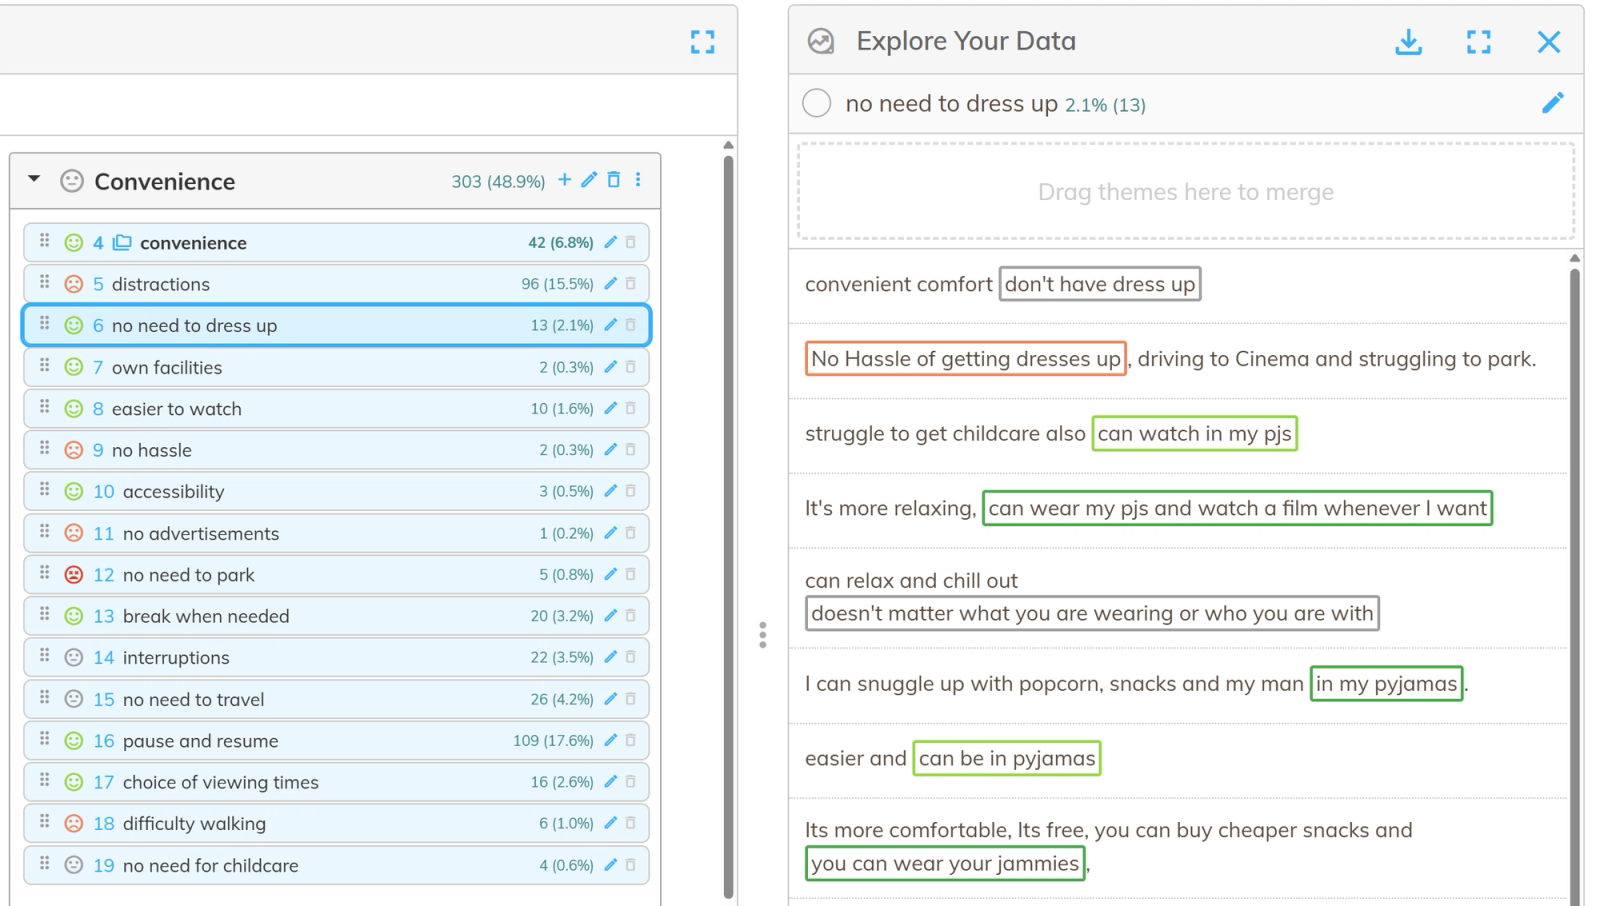Edit the 'difficulty walking' theme
Screen dimensions: 1600x906
(610, 823)
